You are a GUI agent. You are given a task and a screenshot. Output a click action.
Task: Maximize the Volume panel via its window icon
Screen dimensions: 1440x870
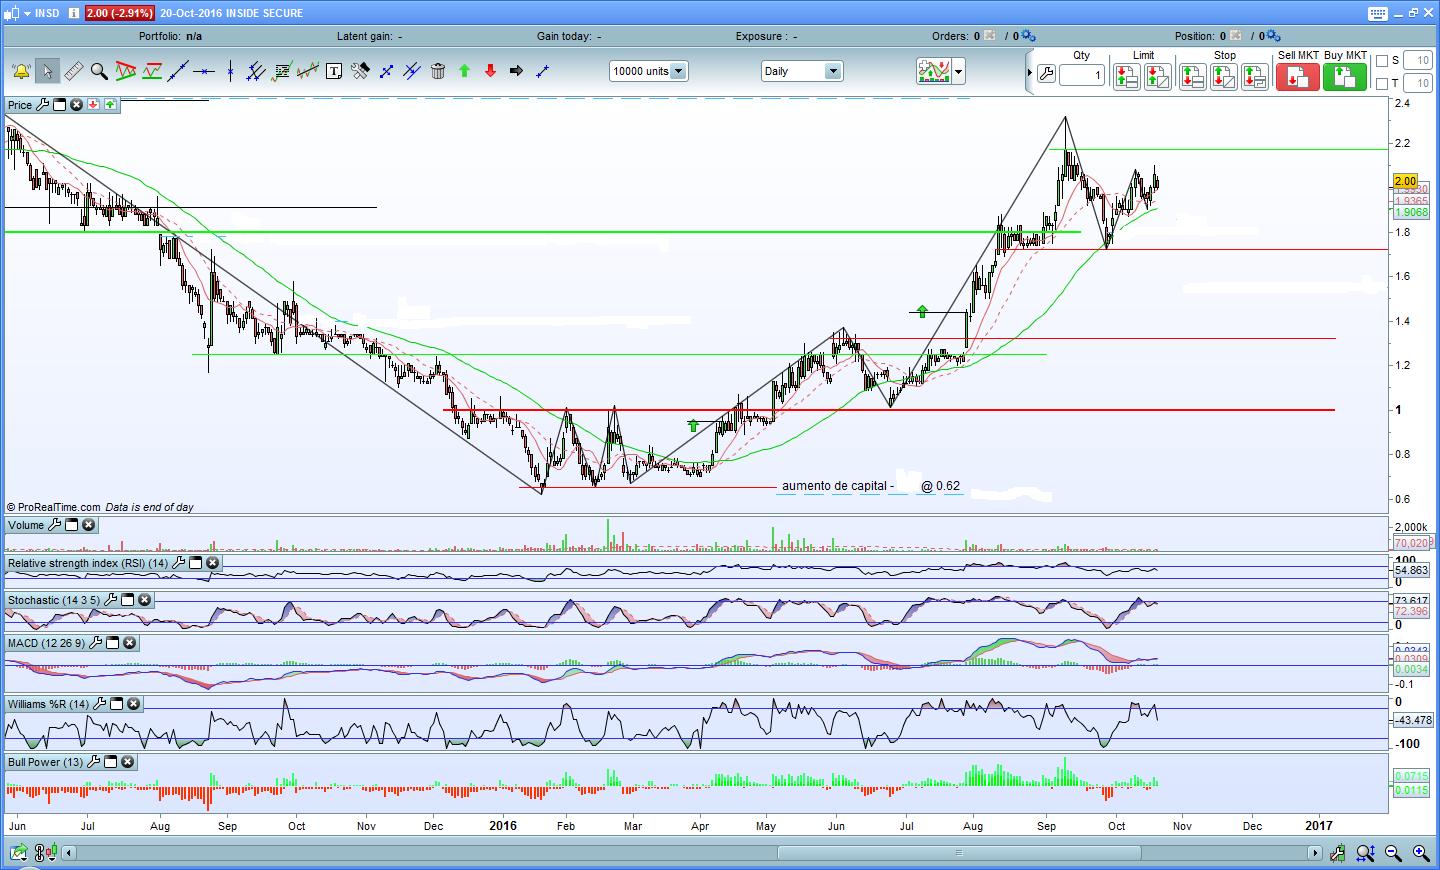(x=72, y=525)
